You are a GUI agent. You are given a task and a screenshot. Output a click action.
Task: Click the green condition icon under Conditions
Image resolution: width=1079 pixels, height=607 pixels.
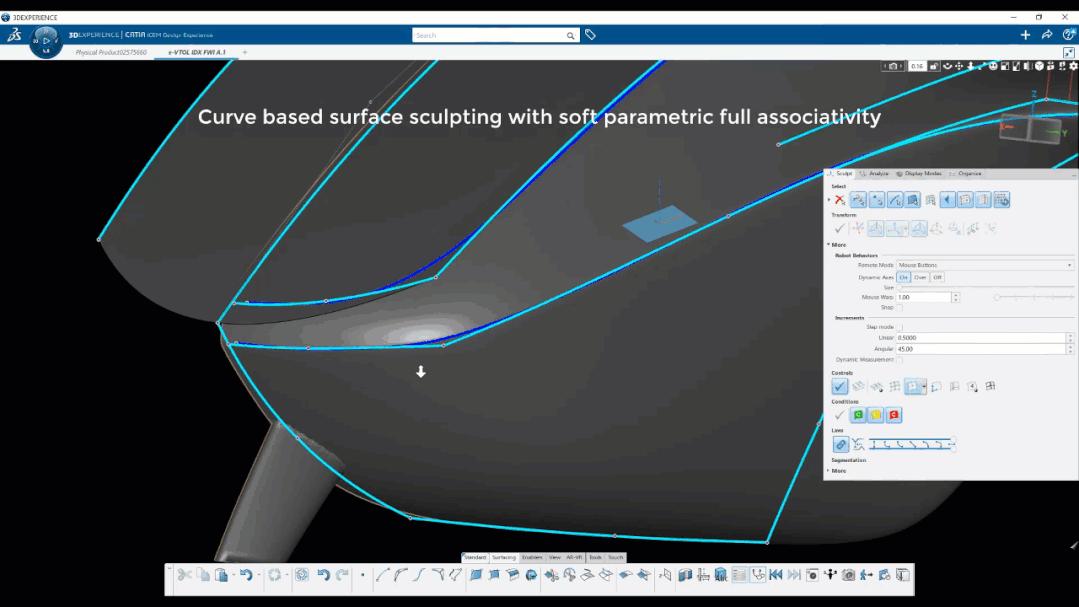click(858, 415)
